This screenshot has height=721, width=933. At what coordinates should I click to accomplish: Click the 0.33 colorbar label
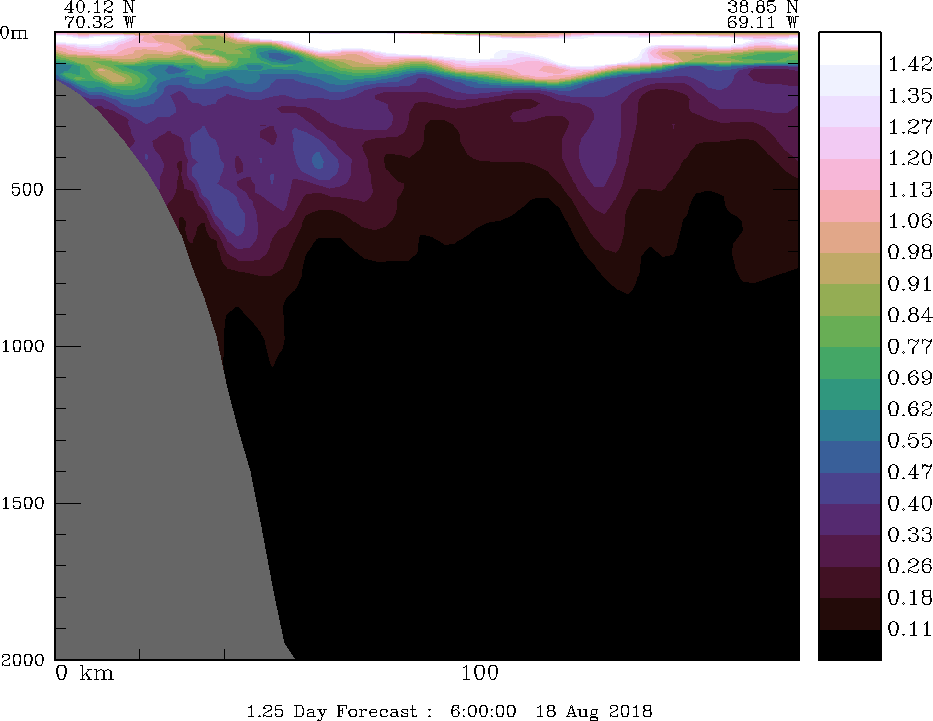pyautogui.click(x=910, y=534)
